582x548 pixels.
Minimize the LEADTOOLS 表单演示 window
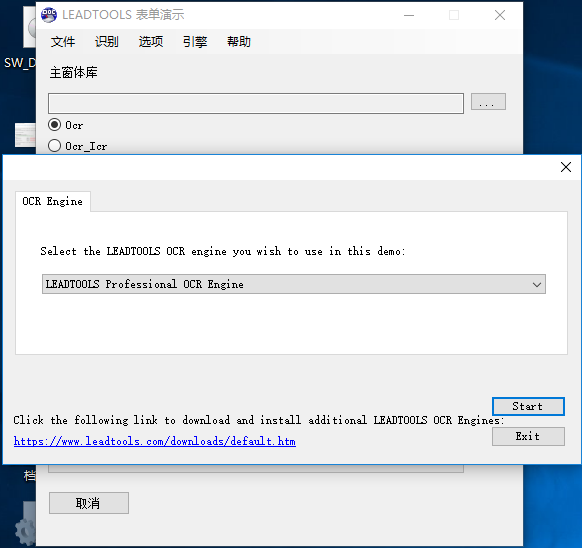point(409,15)
